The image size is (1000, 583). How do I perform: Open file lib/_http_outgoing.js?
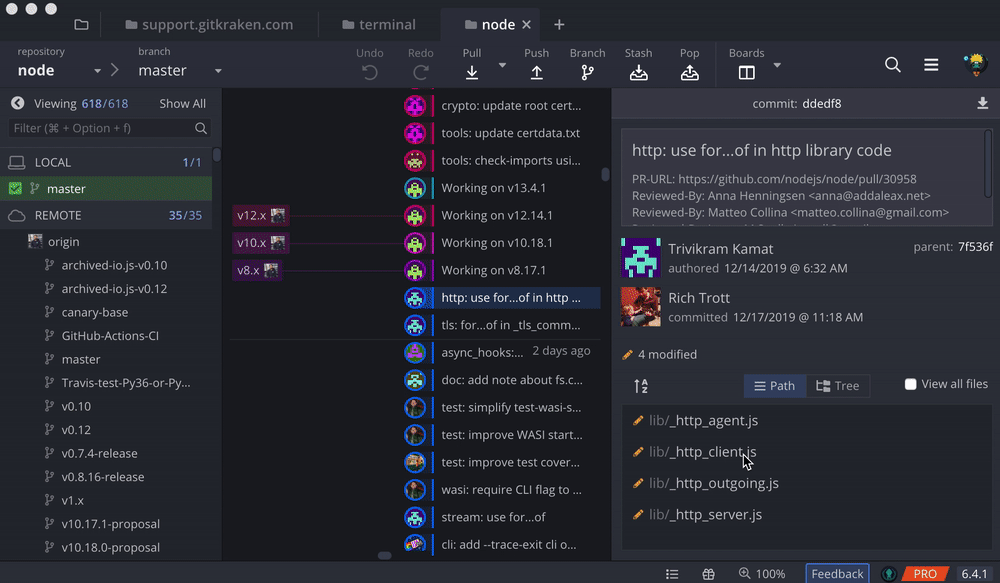tap(714, 483)
